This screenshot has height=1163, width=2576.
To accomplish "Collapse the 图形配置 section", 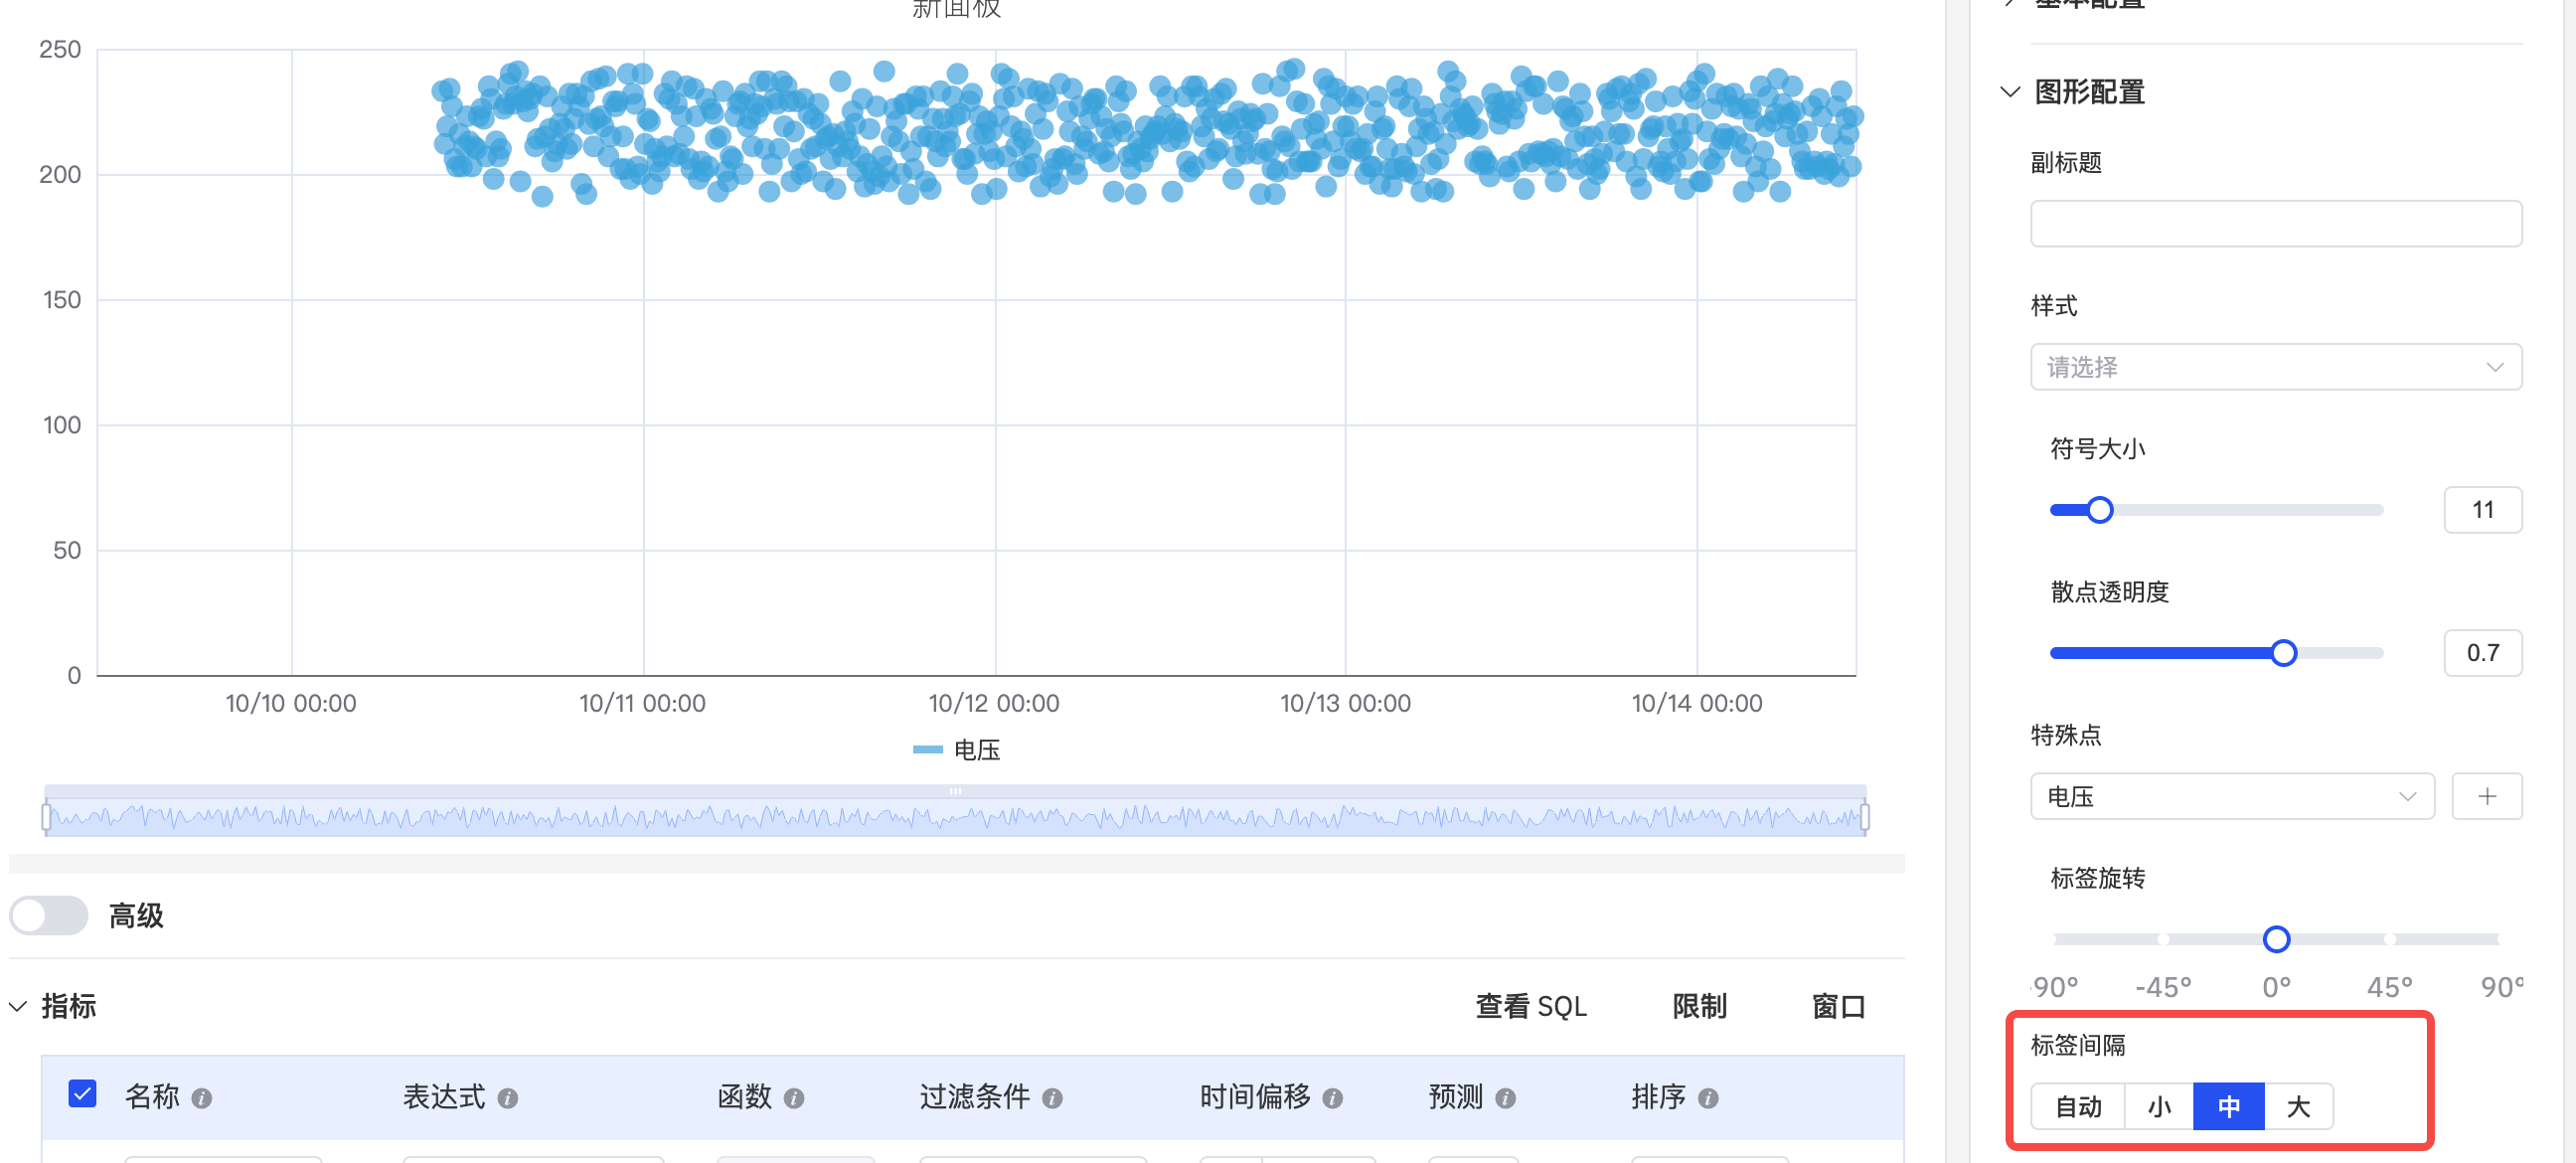I will (x=2010, y=92).
